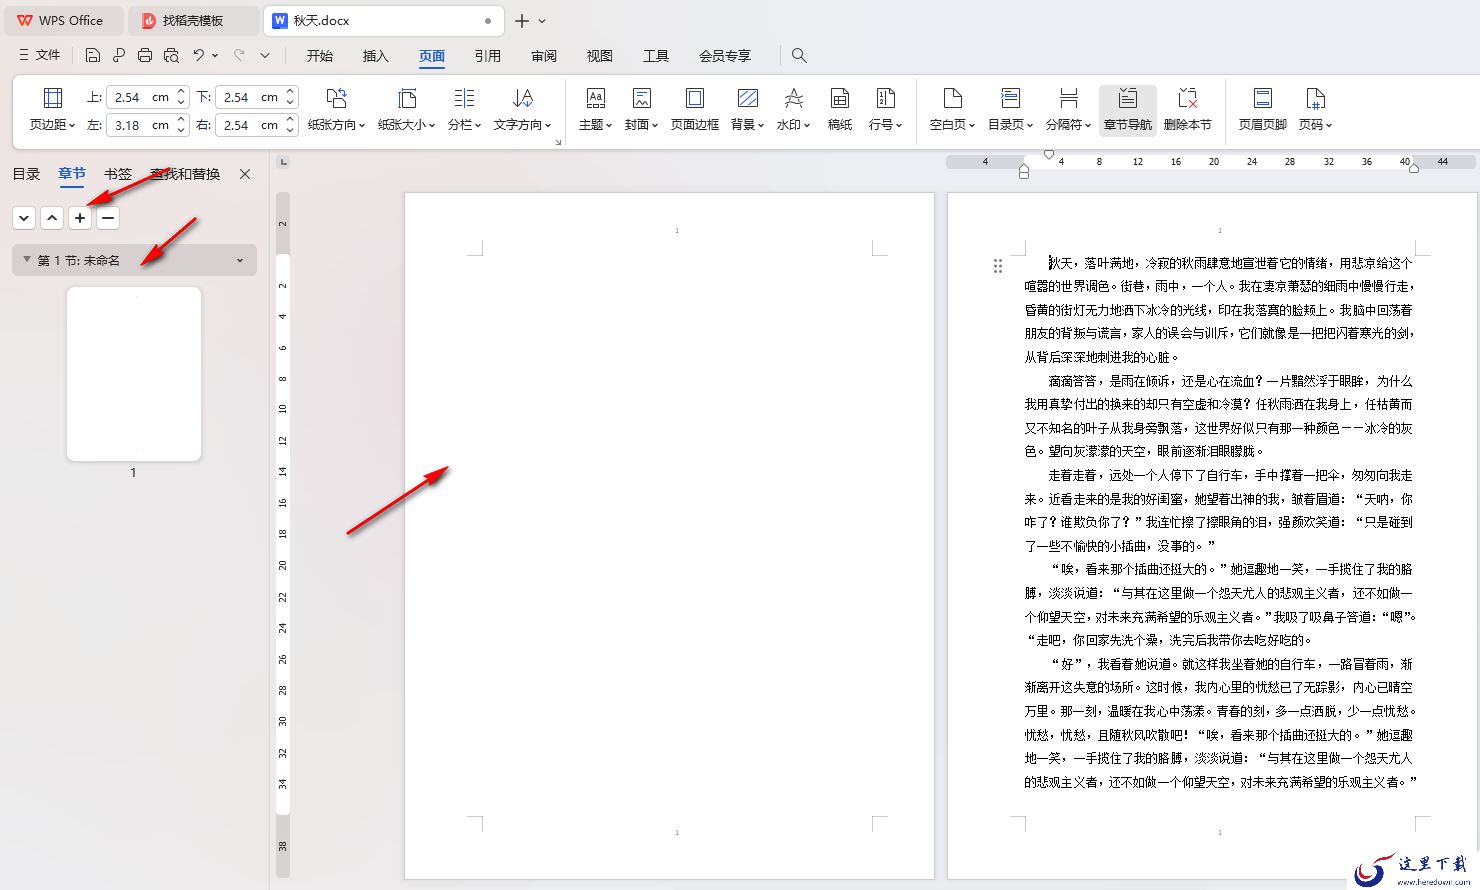Insert a 封面 cover page
The image size is (1480, 890).
[641, 109]
